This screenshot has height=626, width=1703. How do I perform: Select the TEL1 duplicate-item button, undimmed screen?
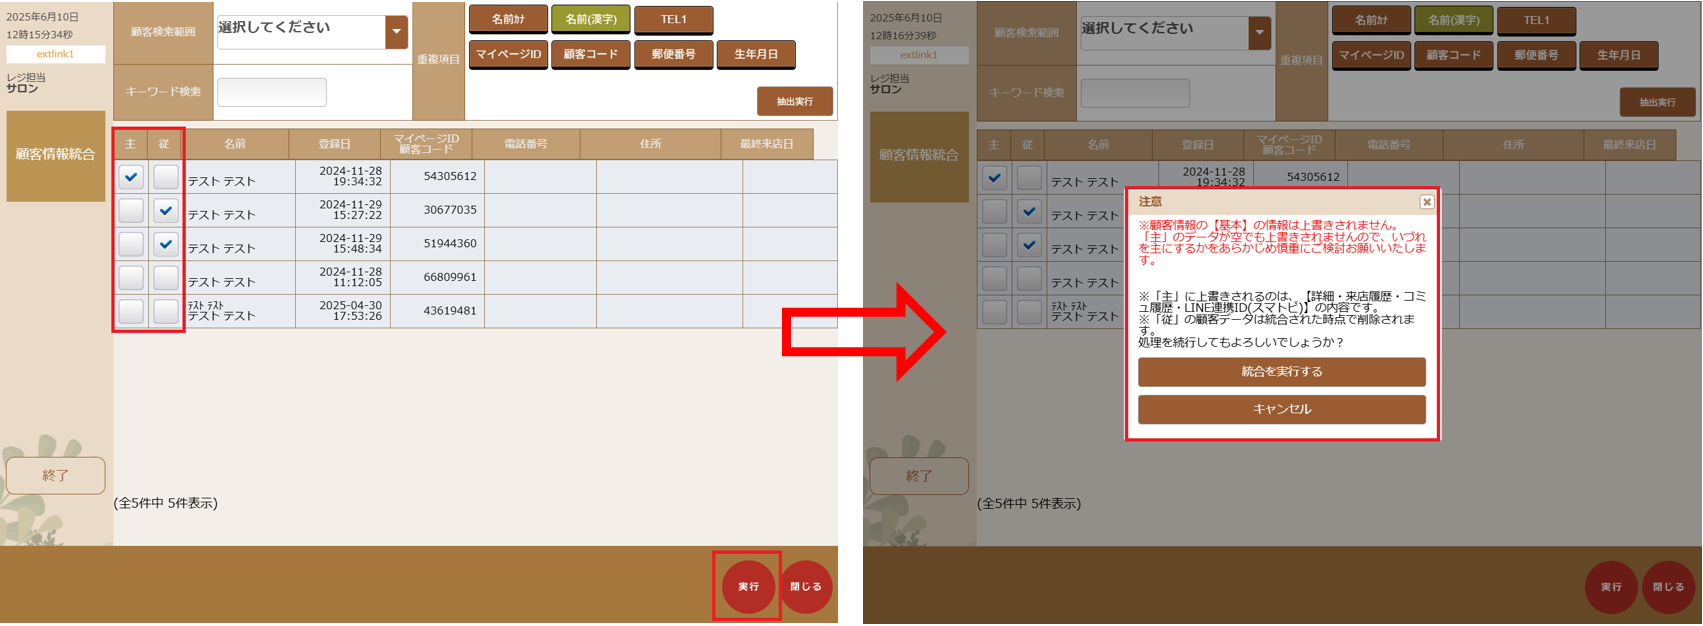pos(674,19)
